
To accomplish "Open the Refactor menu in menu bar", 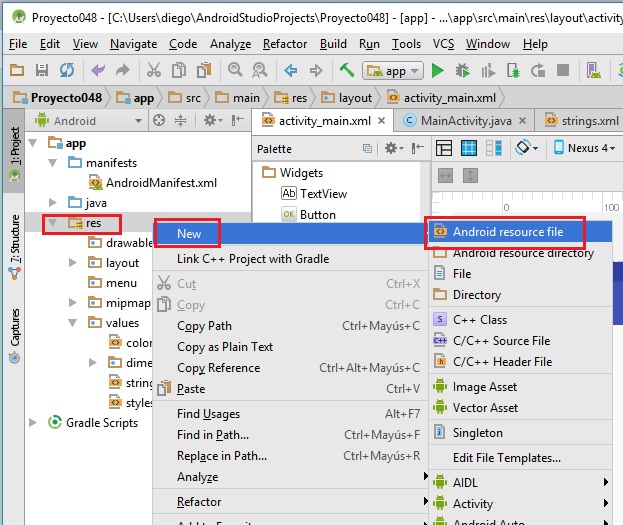I will 285,44.
